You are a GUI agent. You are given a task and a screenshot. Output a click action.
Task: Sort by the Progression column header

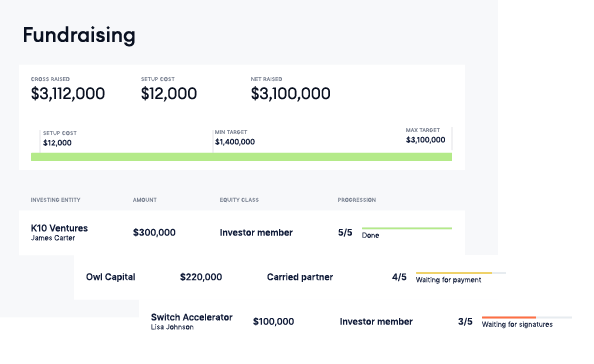(356, 200)
